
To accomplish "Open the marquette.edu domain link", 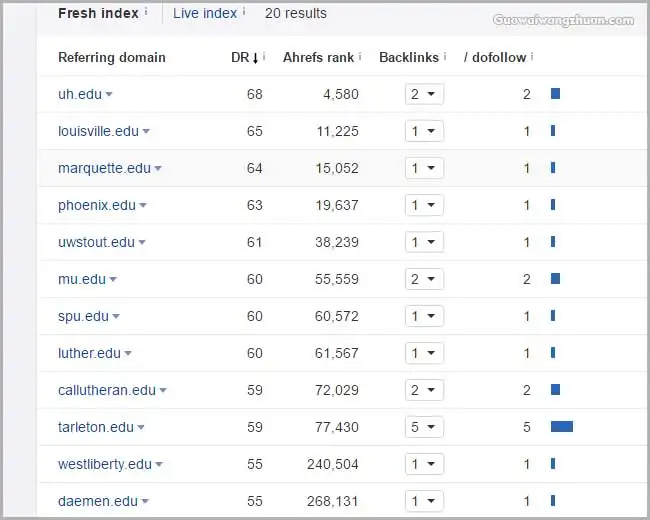I will 104,168.
